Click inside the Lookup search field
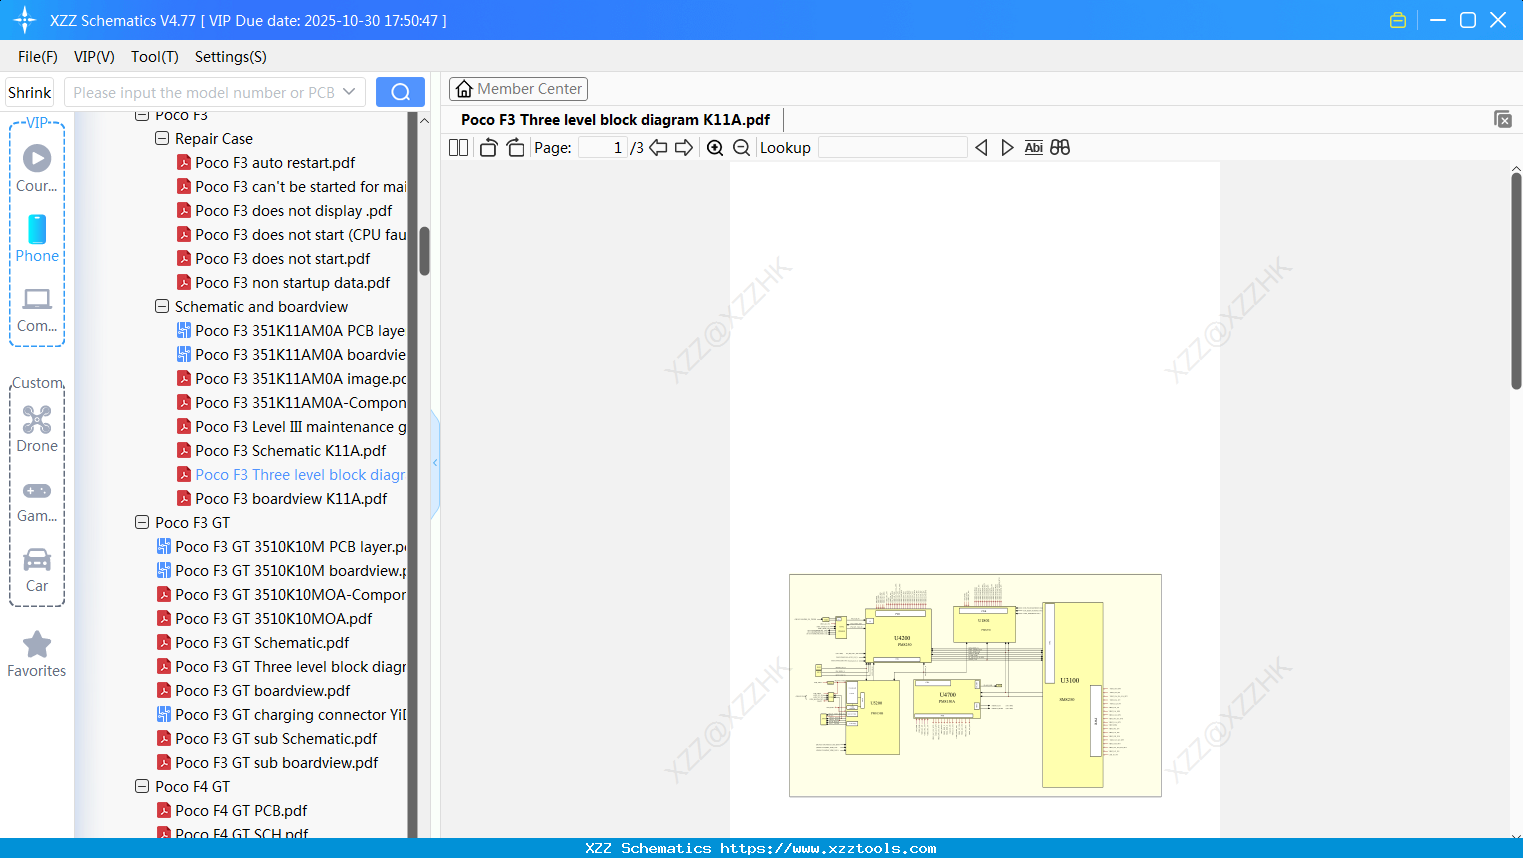 point(893,147)
